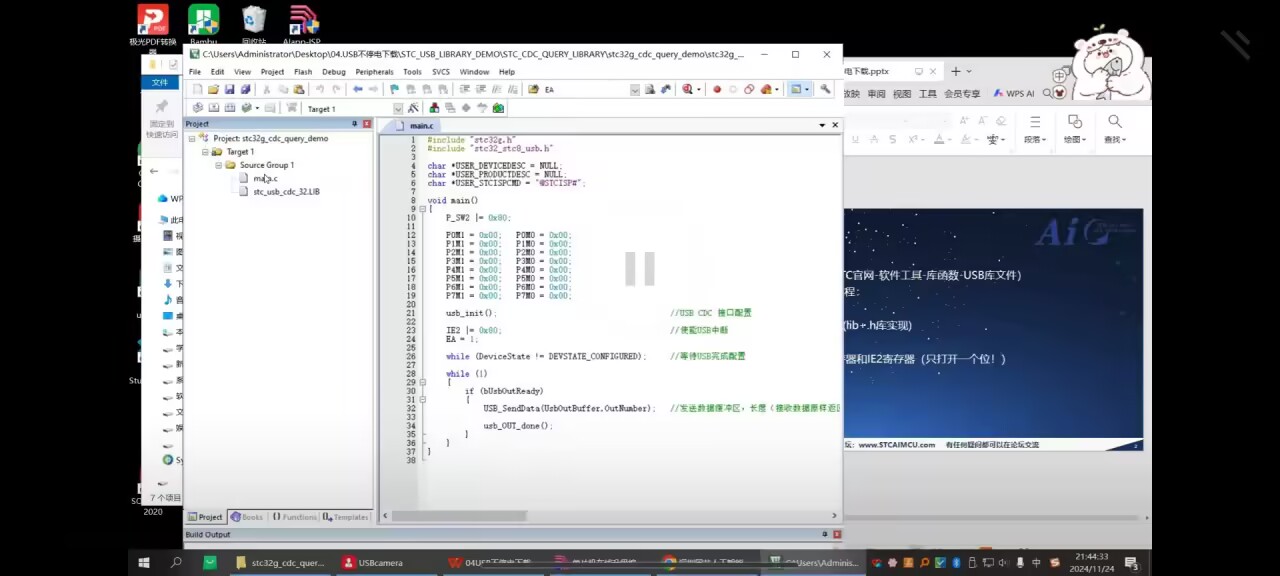Save the current file with the disk icon
Image resolution: width=1280 pixels, height=576 pixels.
tap(229, 89)
